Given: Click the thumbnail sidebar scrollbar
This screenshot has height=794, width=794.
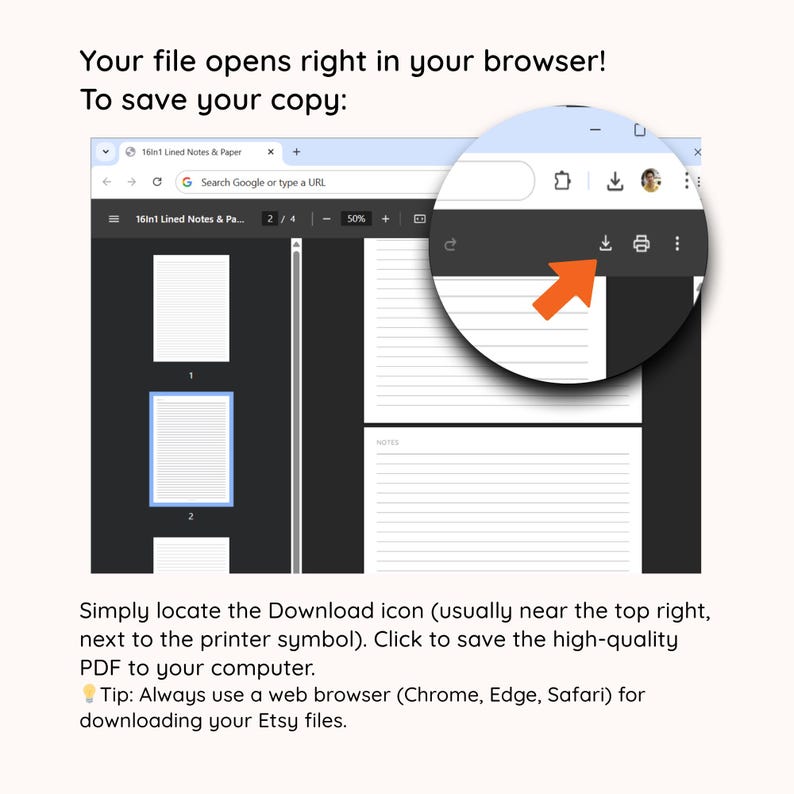Looking at the screenshot, I should [296, 406].
